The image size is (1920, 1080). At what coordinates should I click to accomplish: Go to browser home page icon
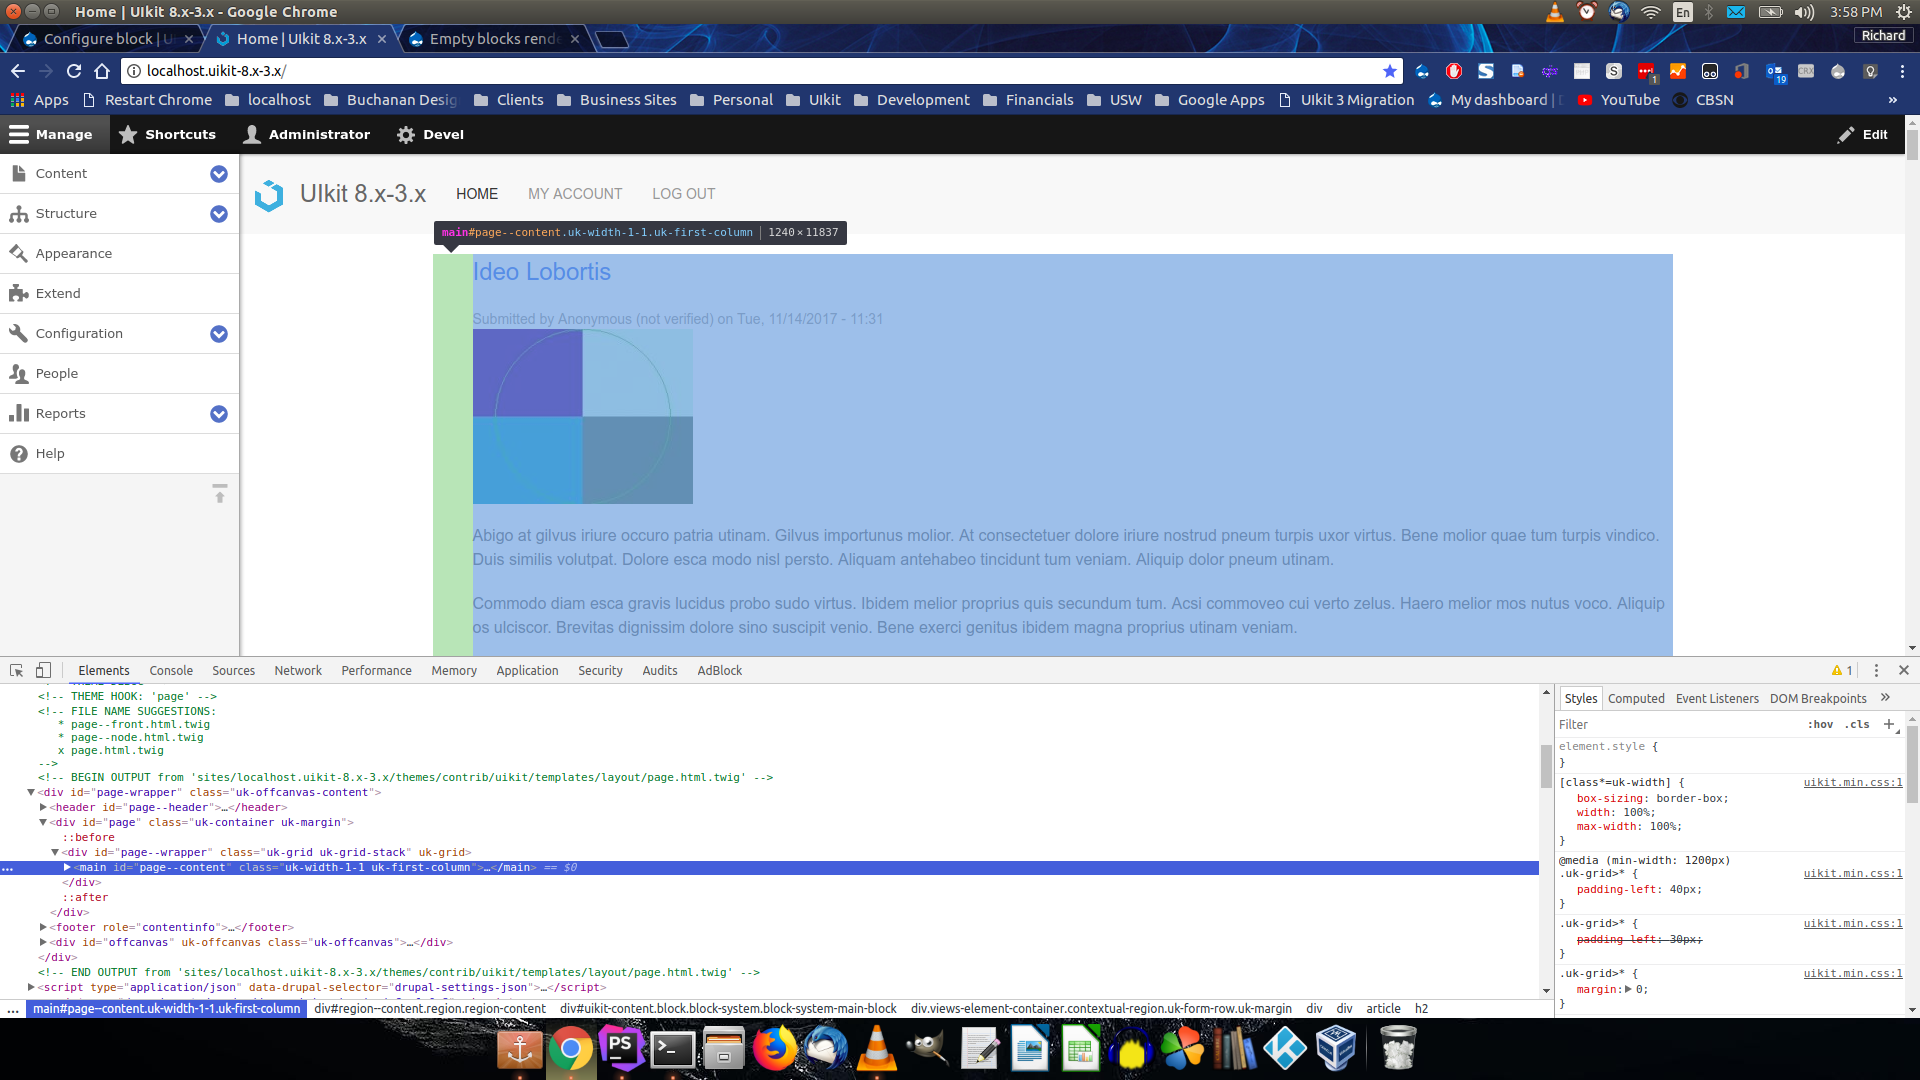tap(102, 71)
